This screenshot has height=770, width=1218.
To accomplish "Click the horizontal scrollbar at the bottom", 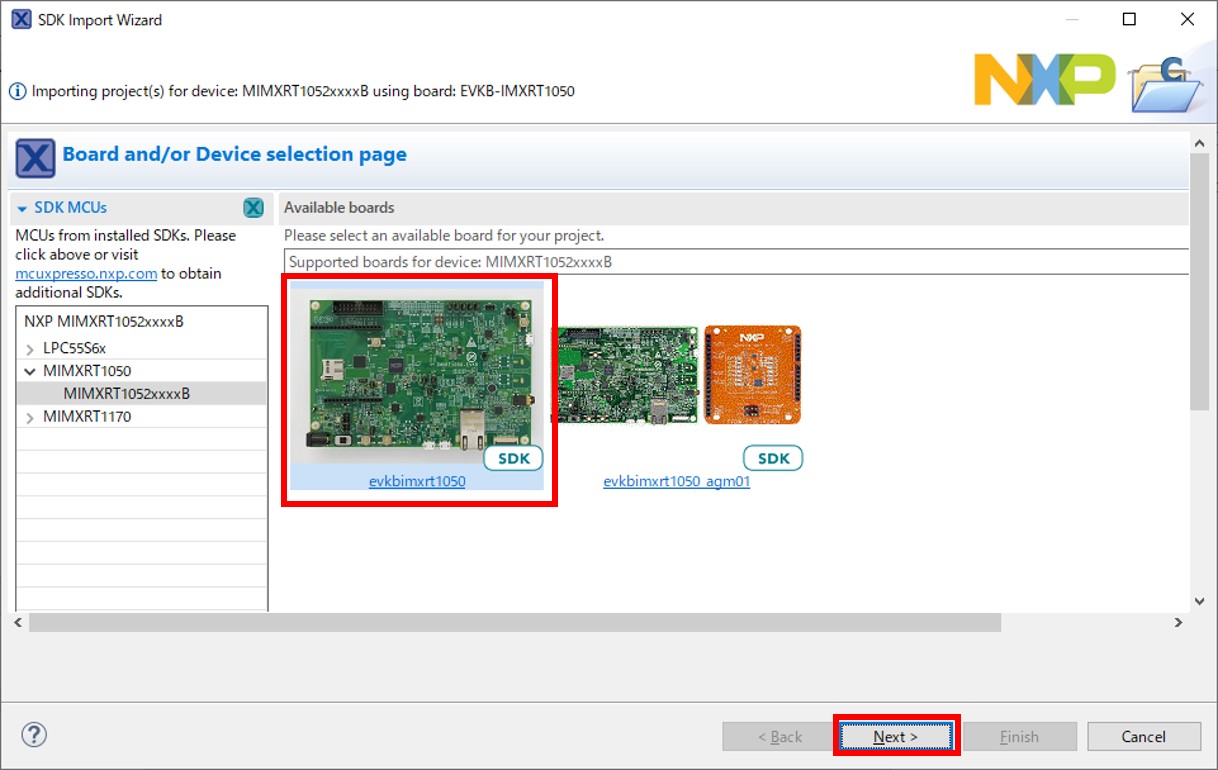I will click(514, 622).
